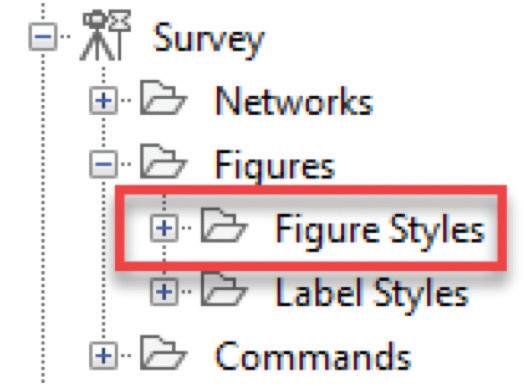The width and height of the screenshot is (526, 386).
Task: Click the Figure Styles folder icon
Action: point(224,225)
